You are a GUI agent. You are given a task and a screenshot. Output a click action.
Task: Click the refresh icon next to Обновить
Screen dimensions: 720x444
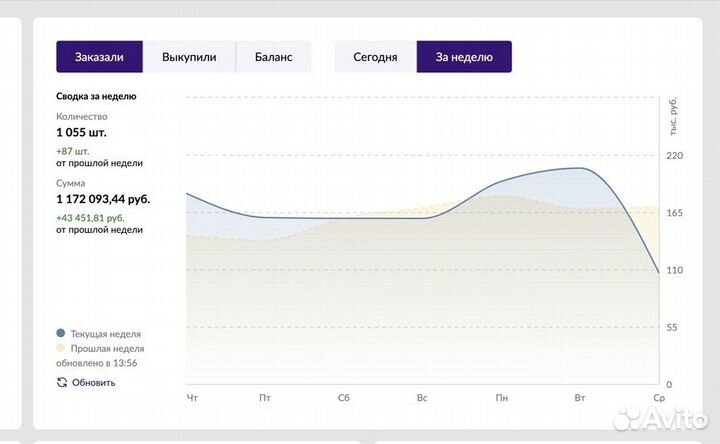pos(62,382)
